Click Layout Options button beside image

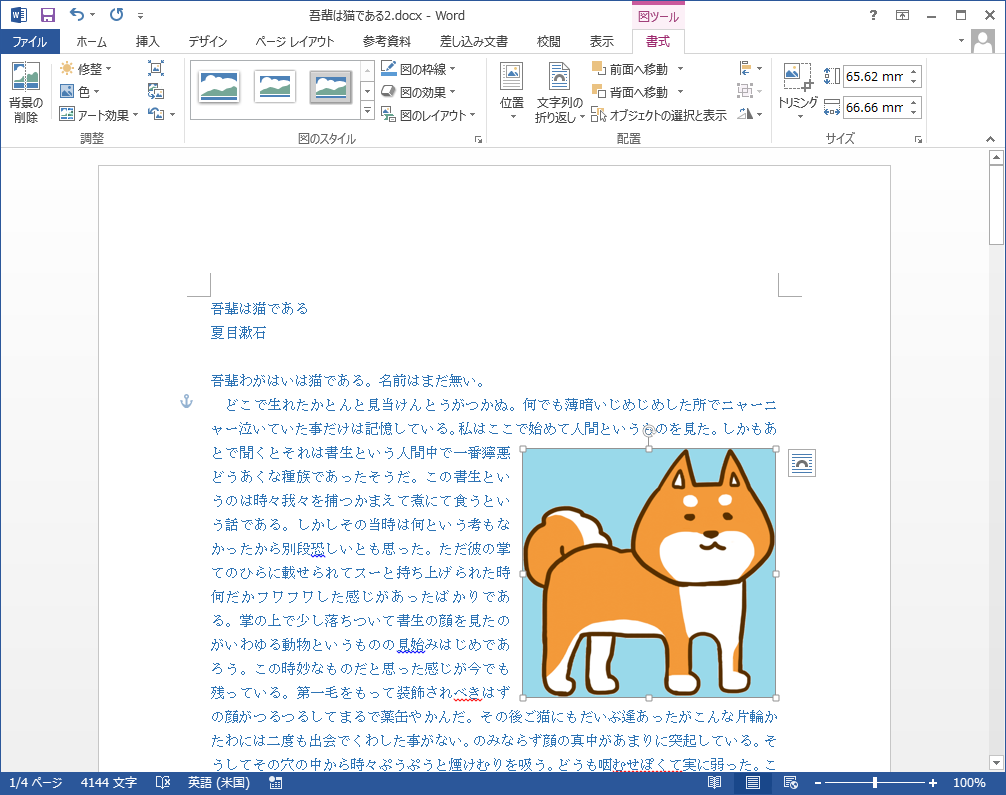click(802, 463)
